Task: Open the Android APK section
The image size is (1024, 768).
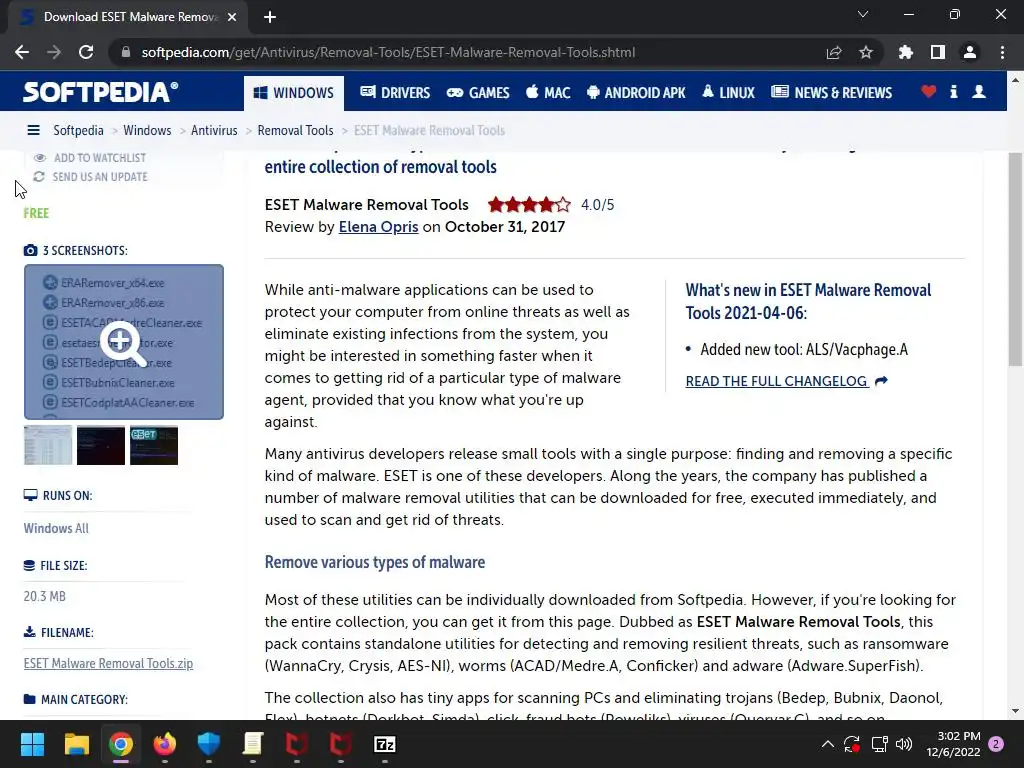Action: (636, 93)
